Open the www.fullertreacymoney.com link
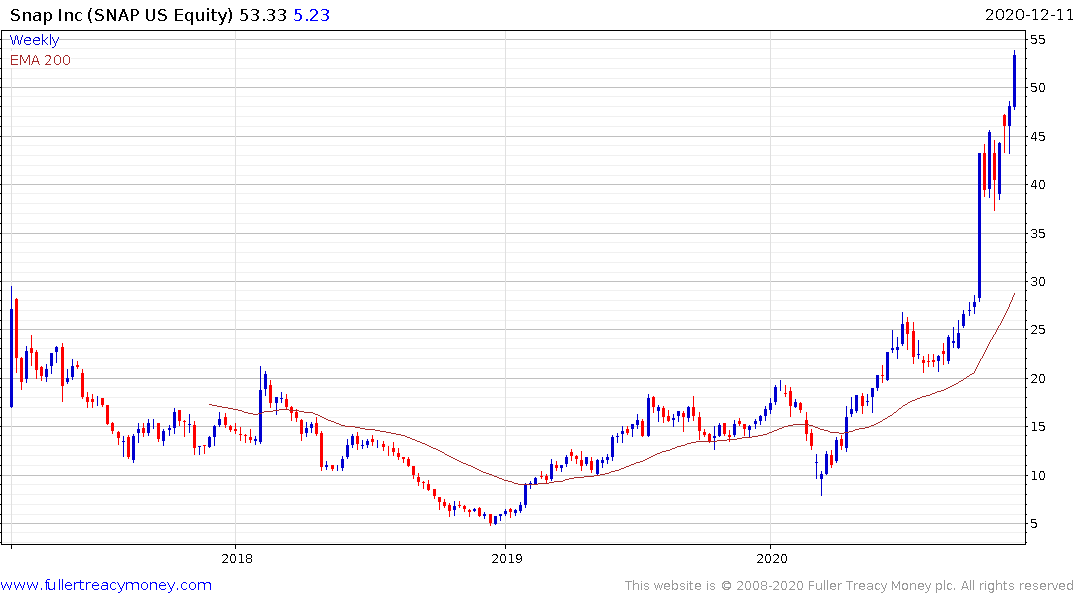 106,585
